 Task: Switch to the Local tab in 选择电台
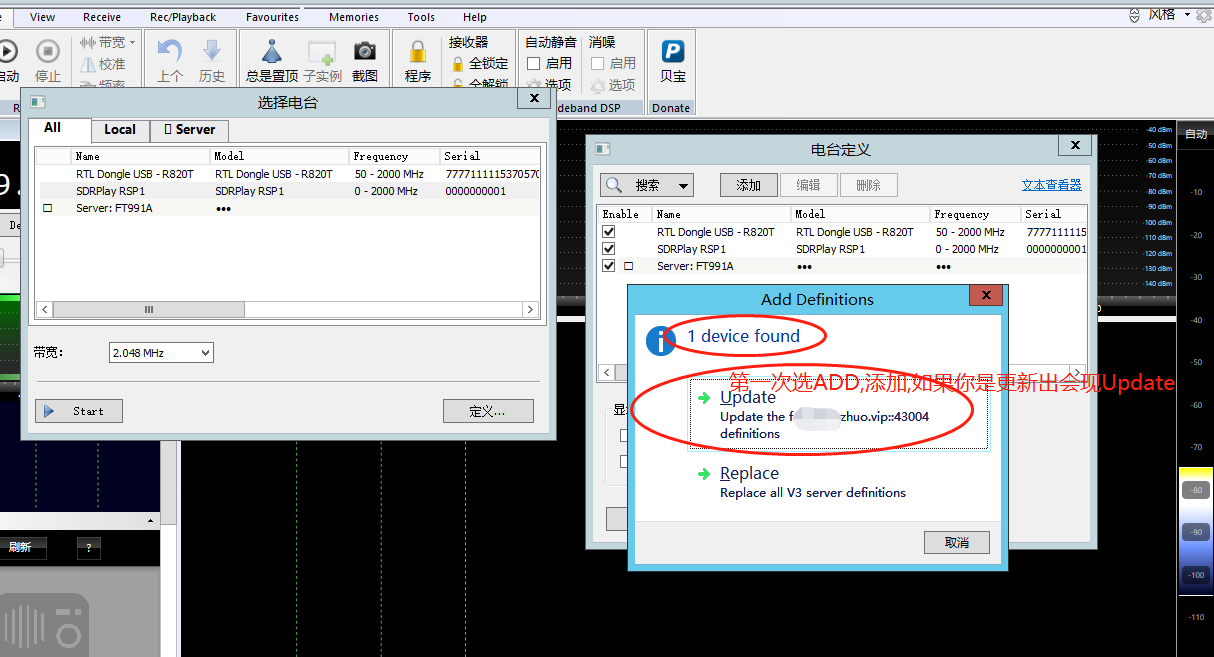tap(120, 130)
